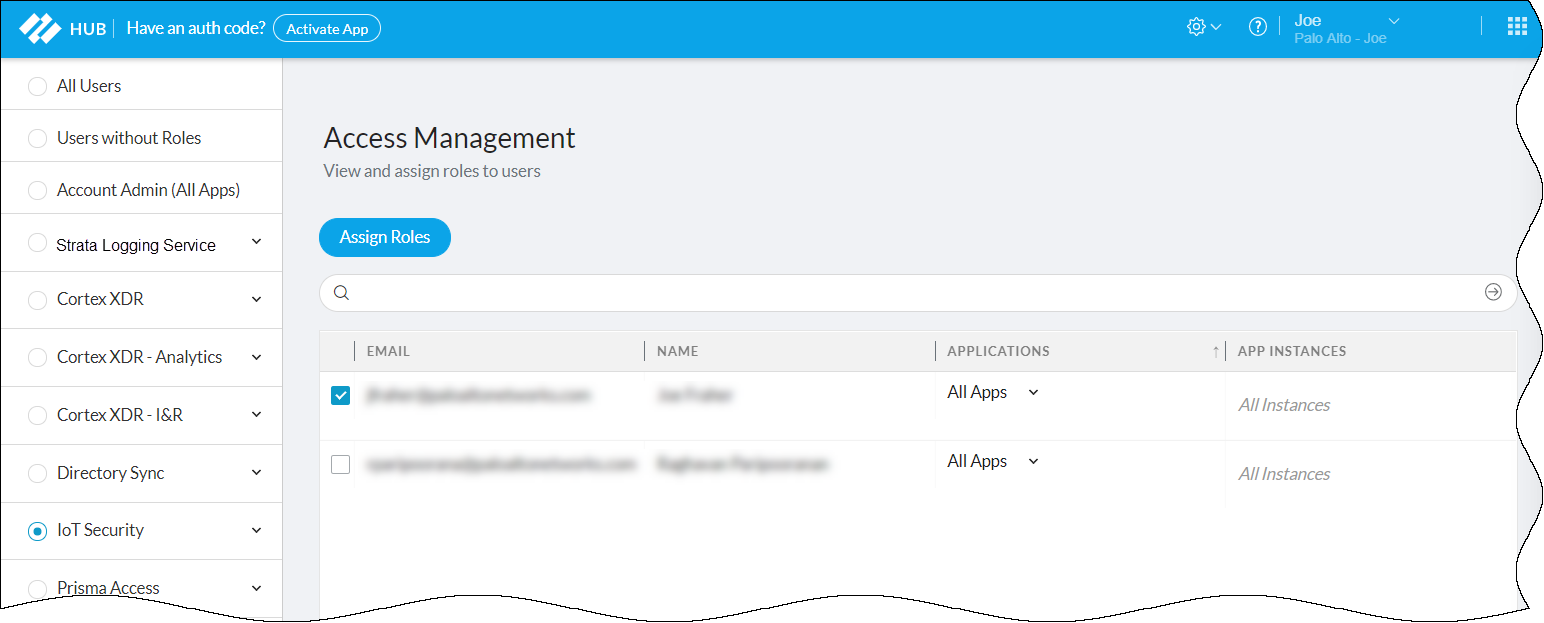Open All Apps dropdown in second row
1544x623 pixels.
993,461
